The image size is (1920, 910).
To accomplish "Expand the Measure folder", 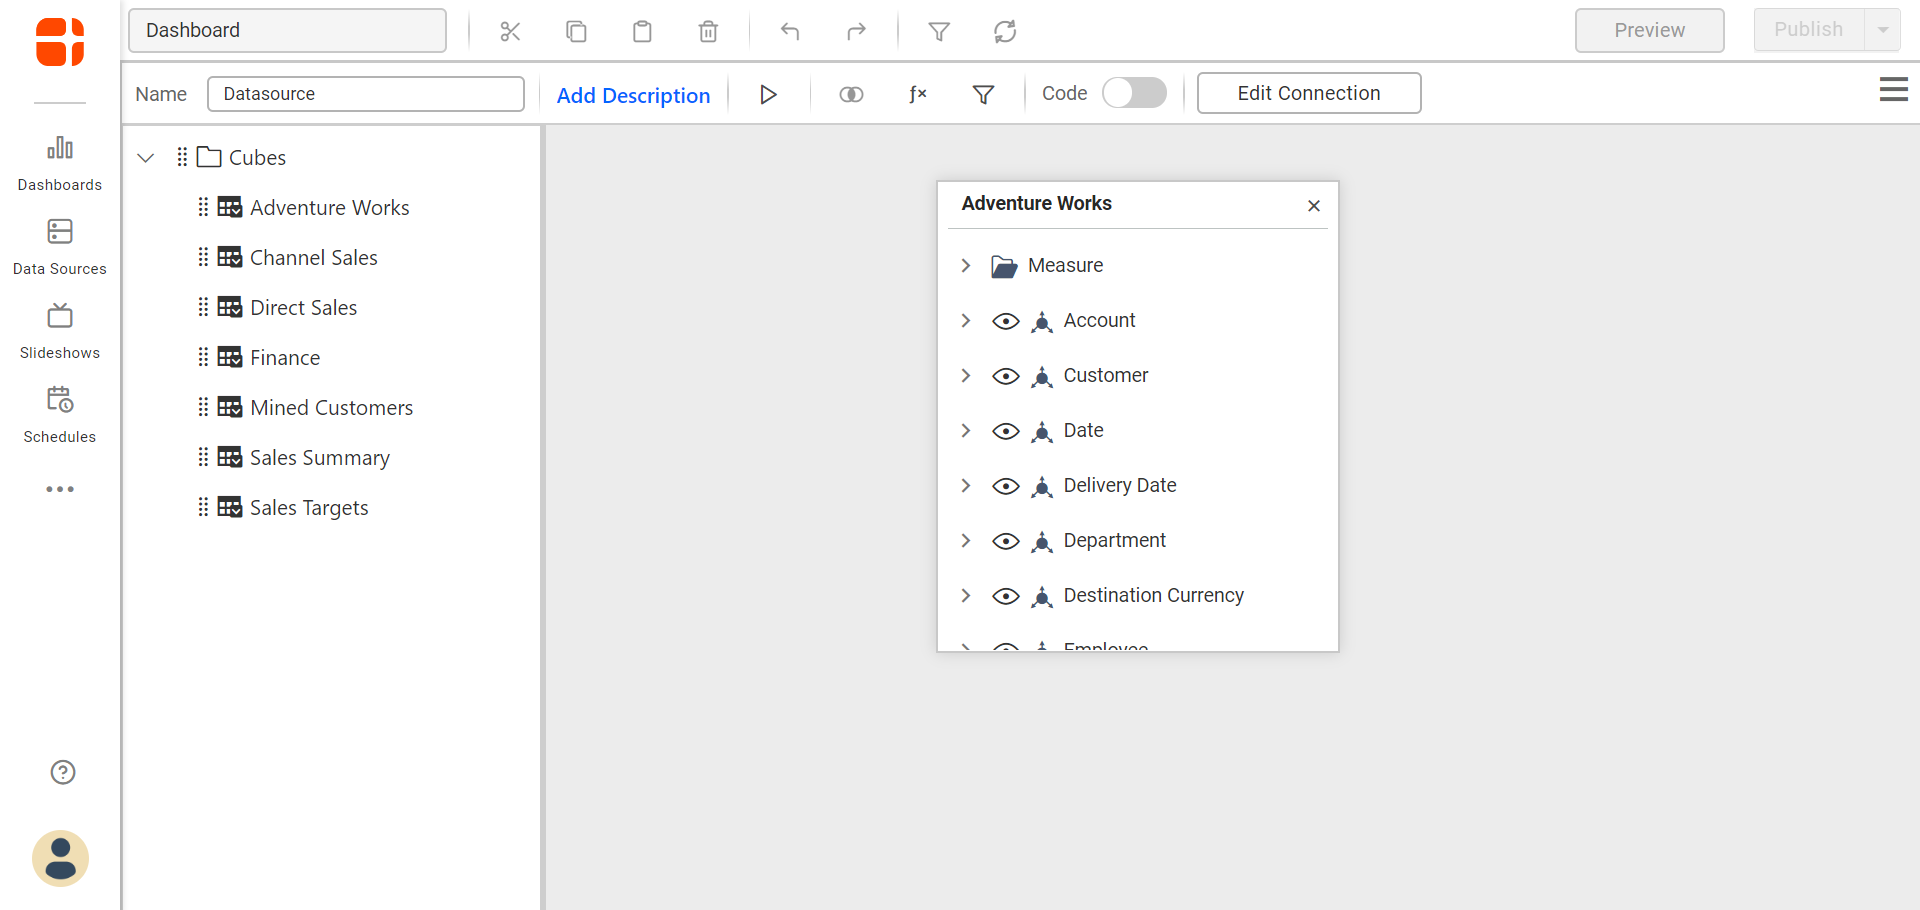I will [x=966, y=265].
